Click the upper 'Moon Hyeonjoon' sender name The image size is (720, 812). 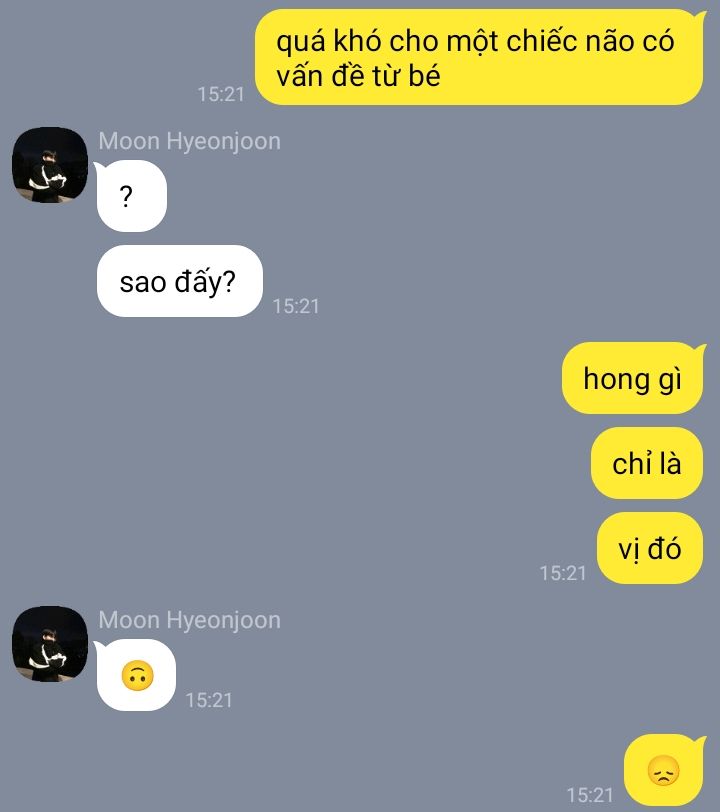coord(190,141)
